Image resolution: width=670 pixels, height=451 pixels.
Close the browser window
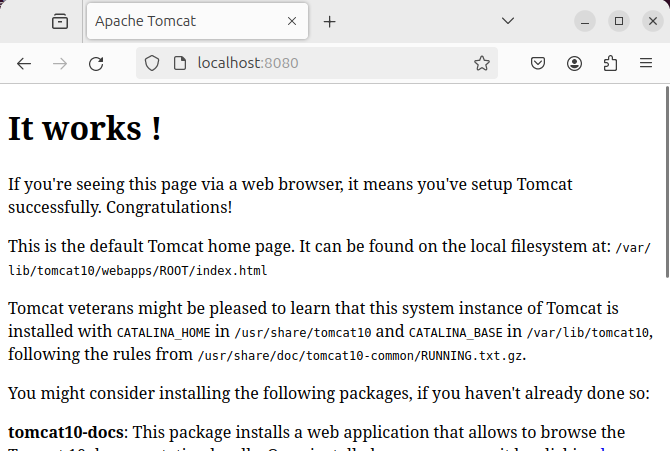pos(652,21)
